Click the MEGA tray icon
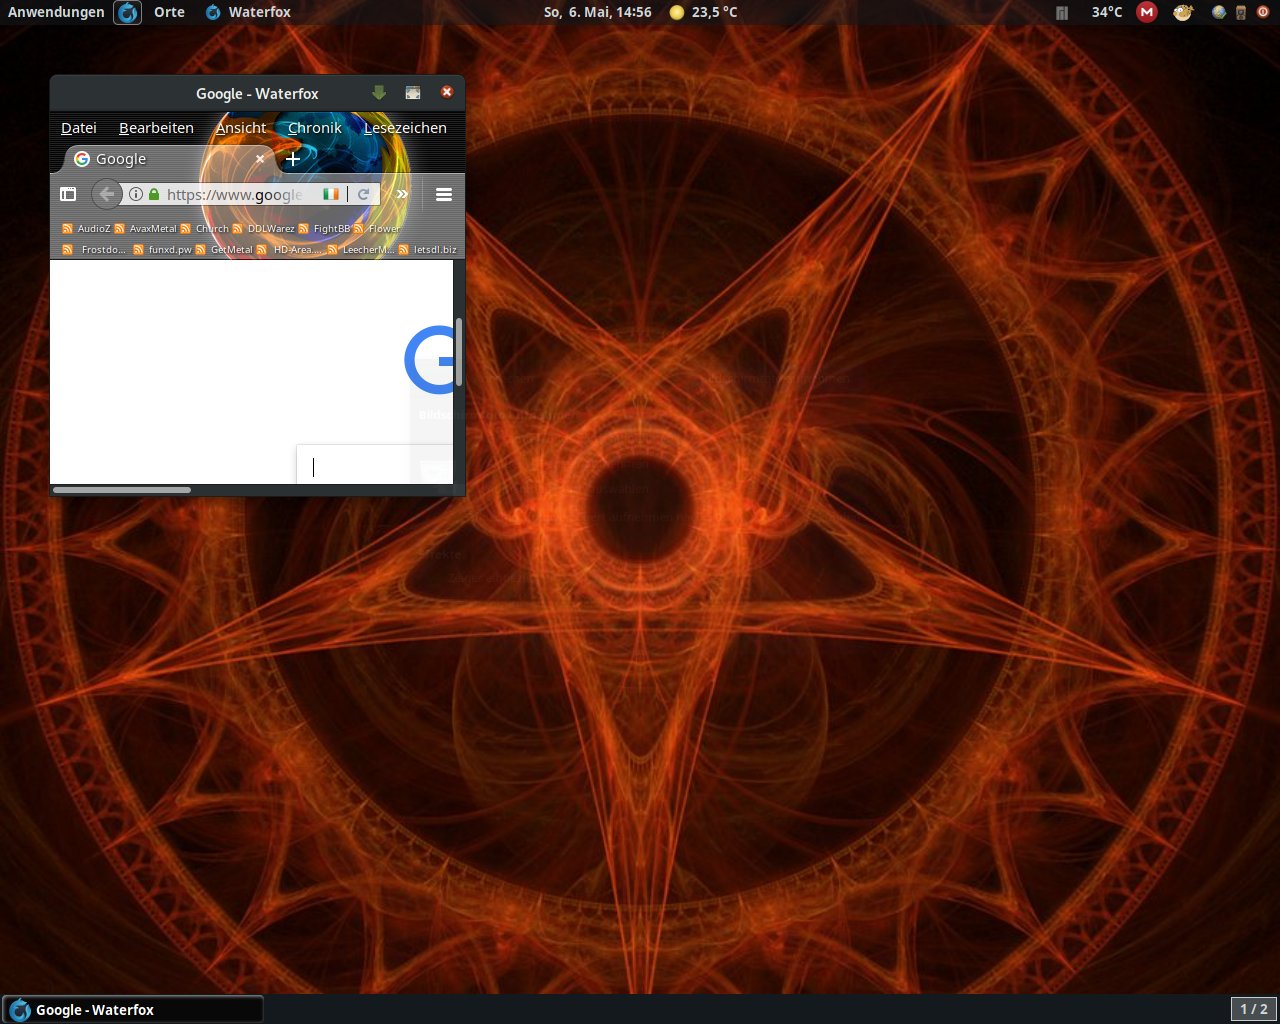This screenshot has width=1280, height=1024. point(1147,12)
